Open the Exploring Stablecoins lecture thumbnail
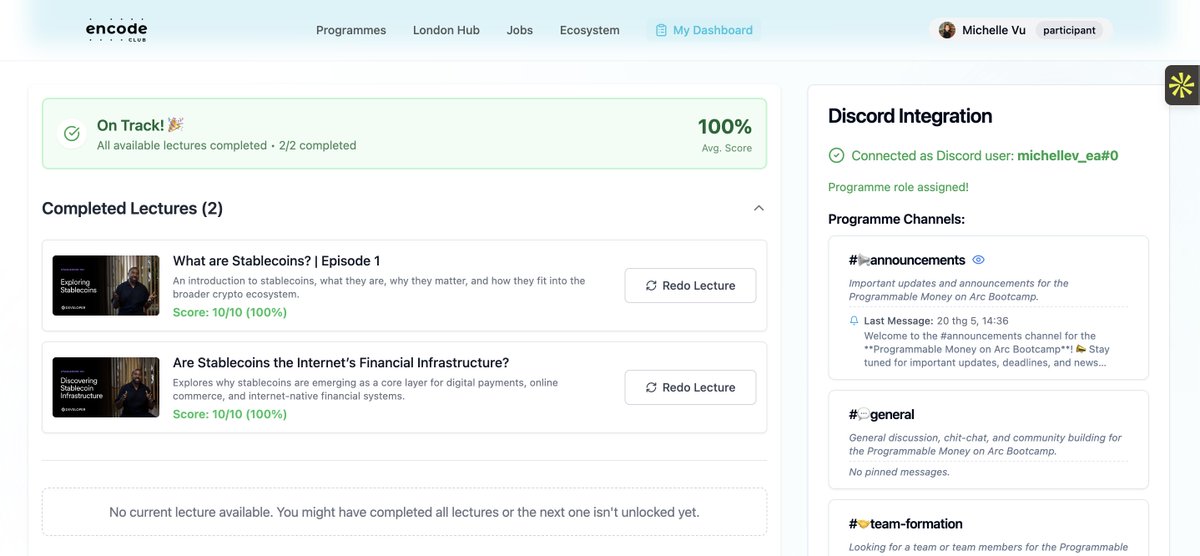The width and height of the screenshot is (1200, 556). point(106,285)
